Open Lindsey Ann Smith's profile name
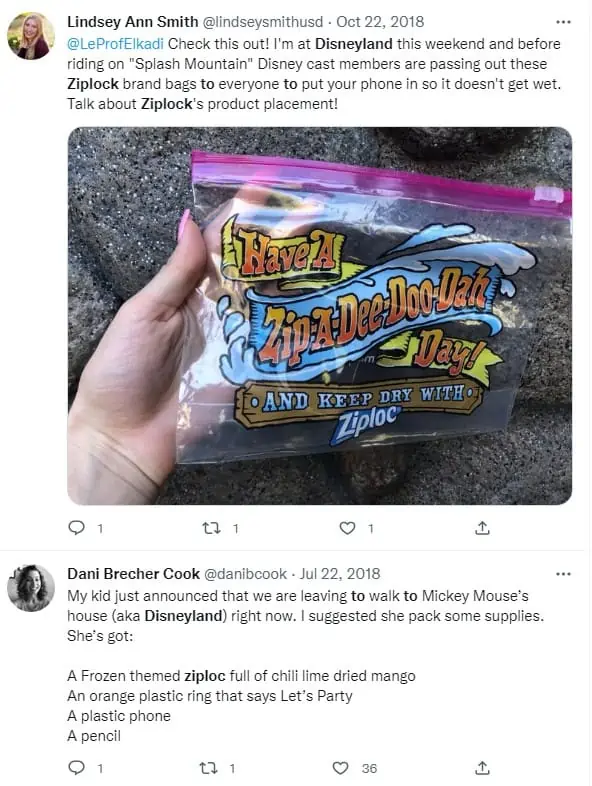 [133, 22]
